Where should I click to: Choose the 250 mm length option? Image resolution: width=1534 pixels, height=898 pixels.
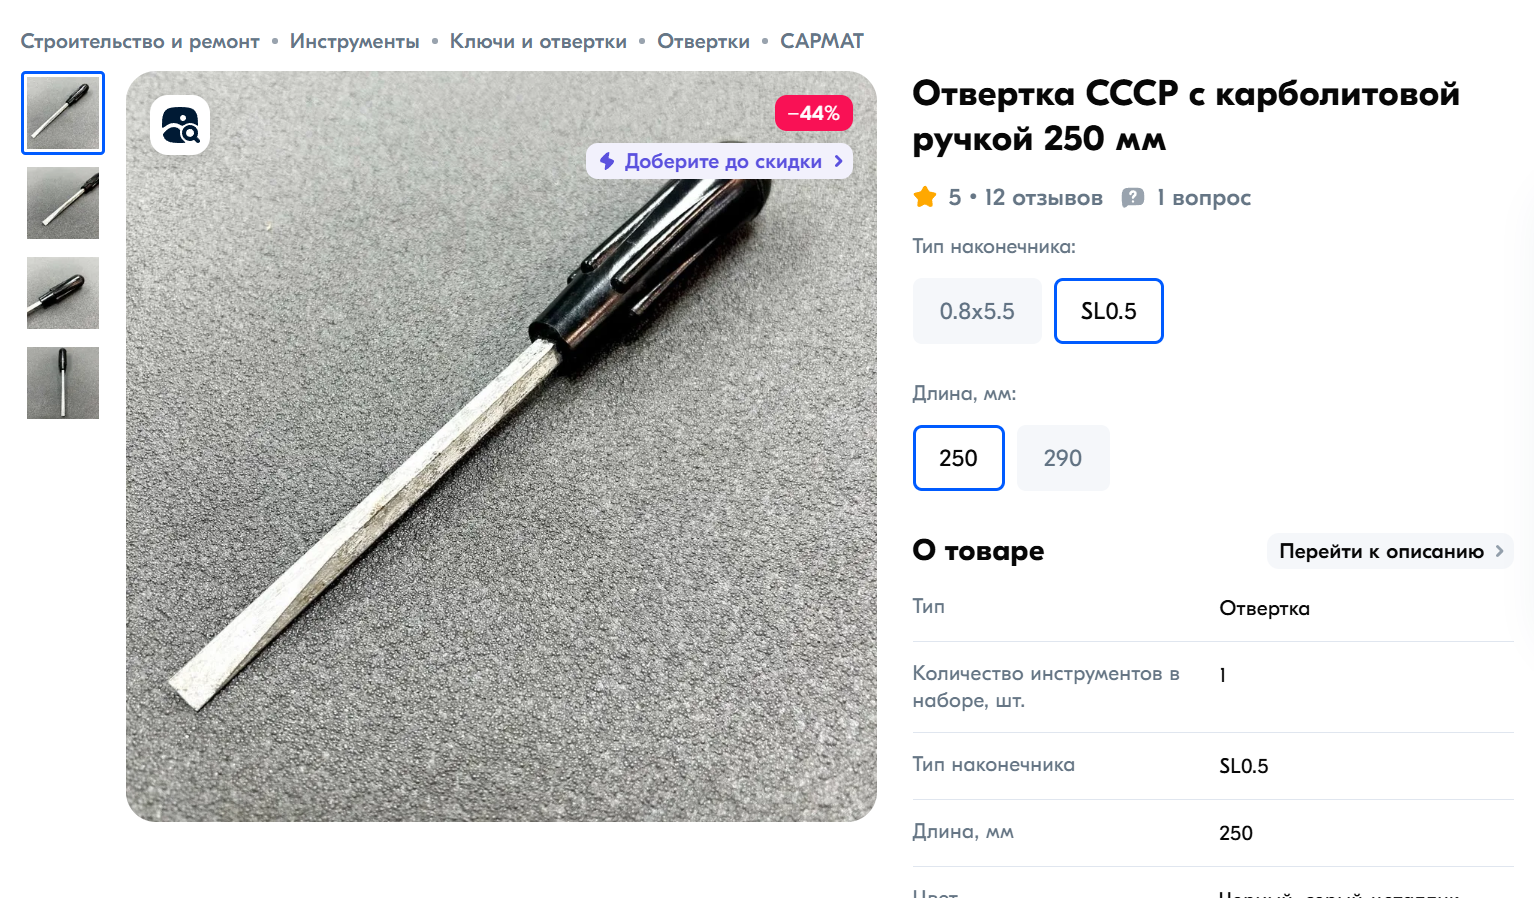pos(958,458)
